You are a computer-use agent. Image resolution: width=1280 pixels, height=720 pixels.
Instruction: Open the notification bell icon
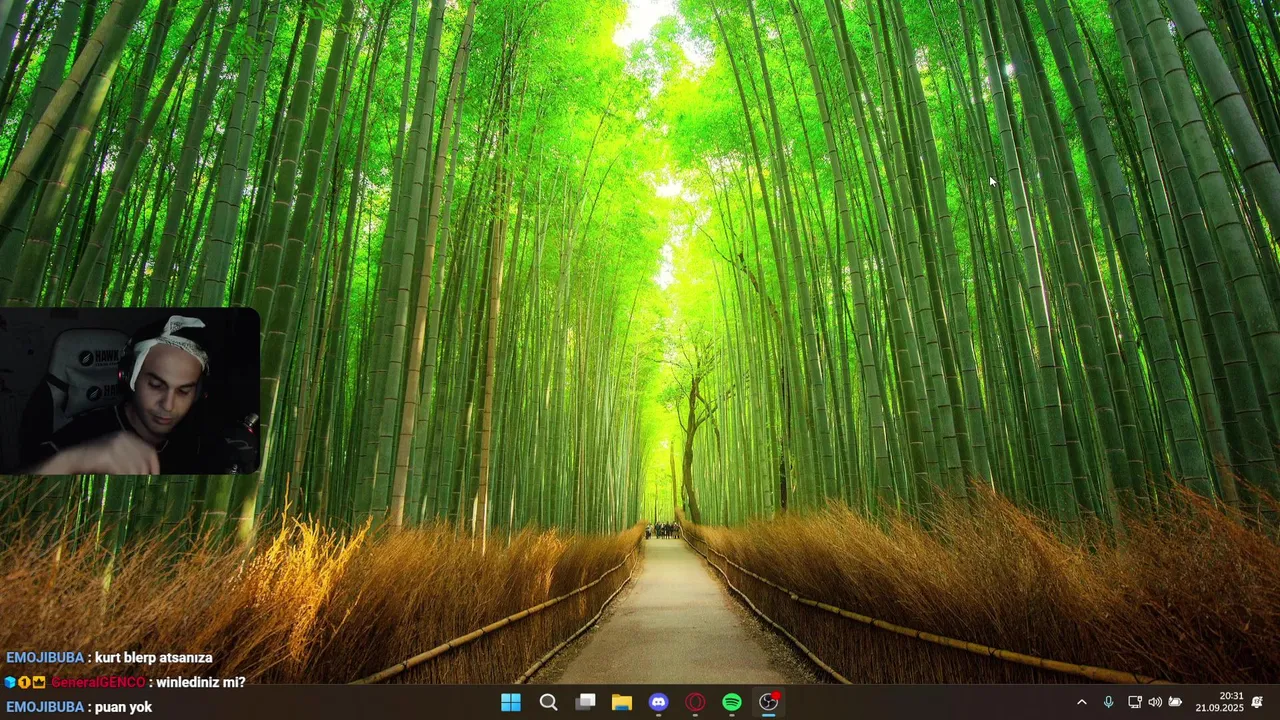coord(1257,702)
